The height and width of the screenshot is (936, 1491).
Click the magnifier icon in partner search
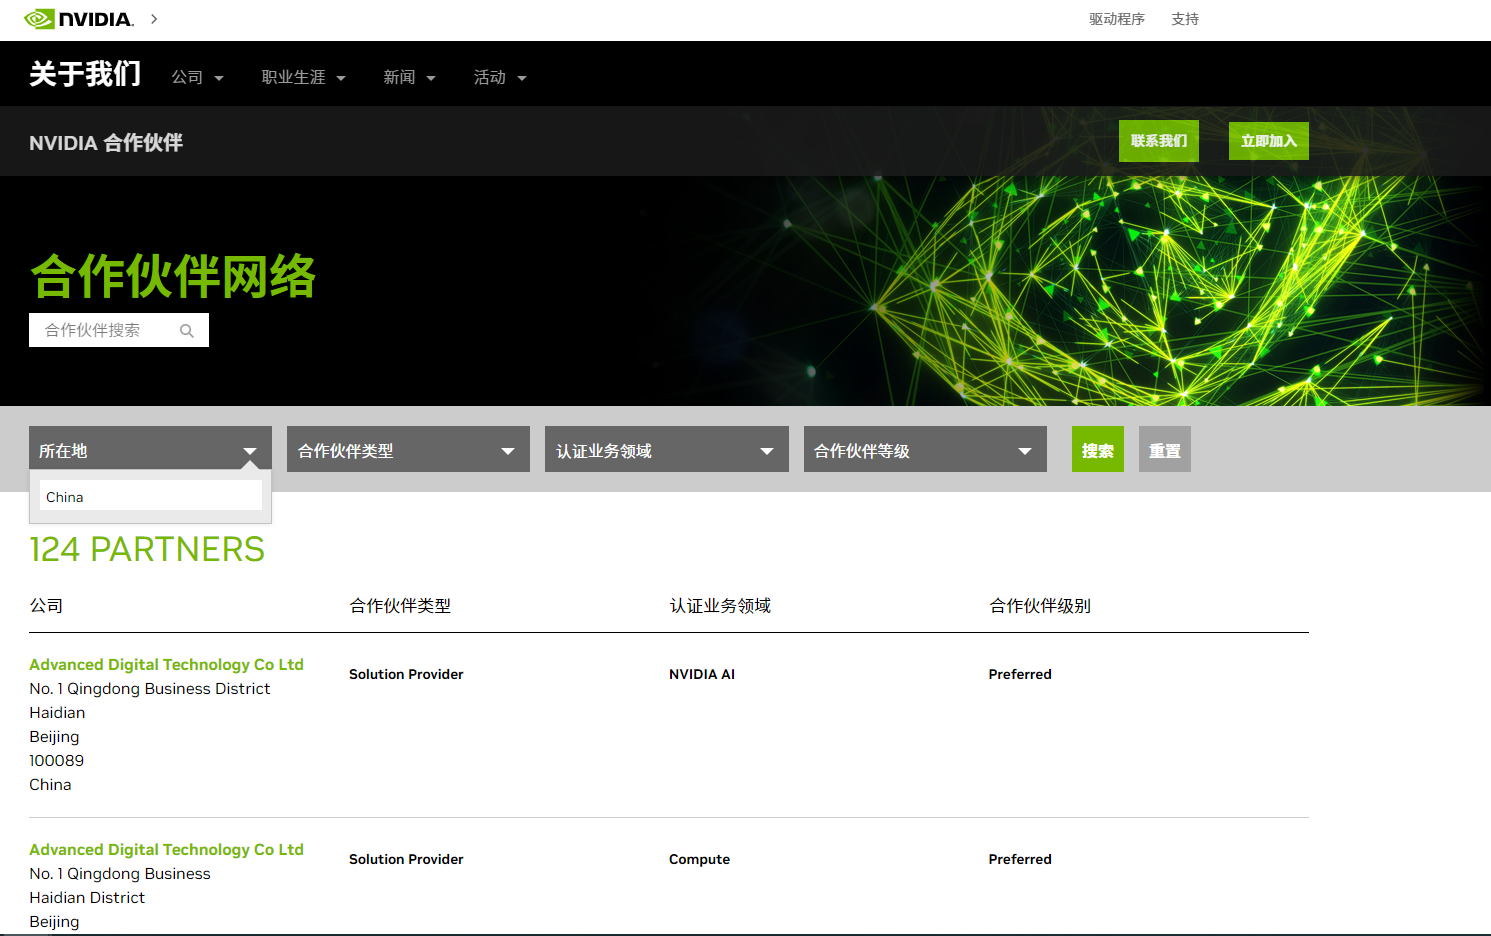(x=187, y=331)
